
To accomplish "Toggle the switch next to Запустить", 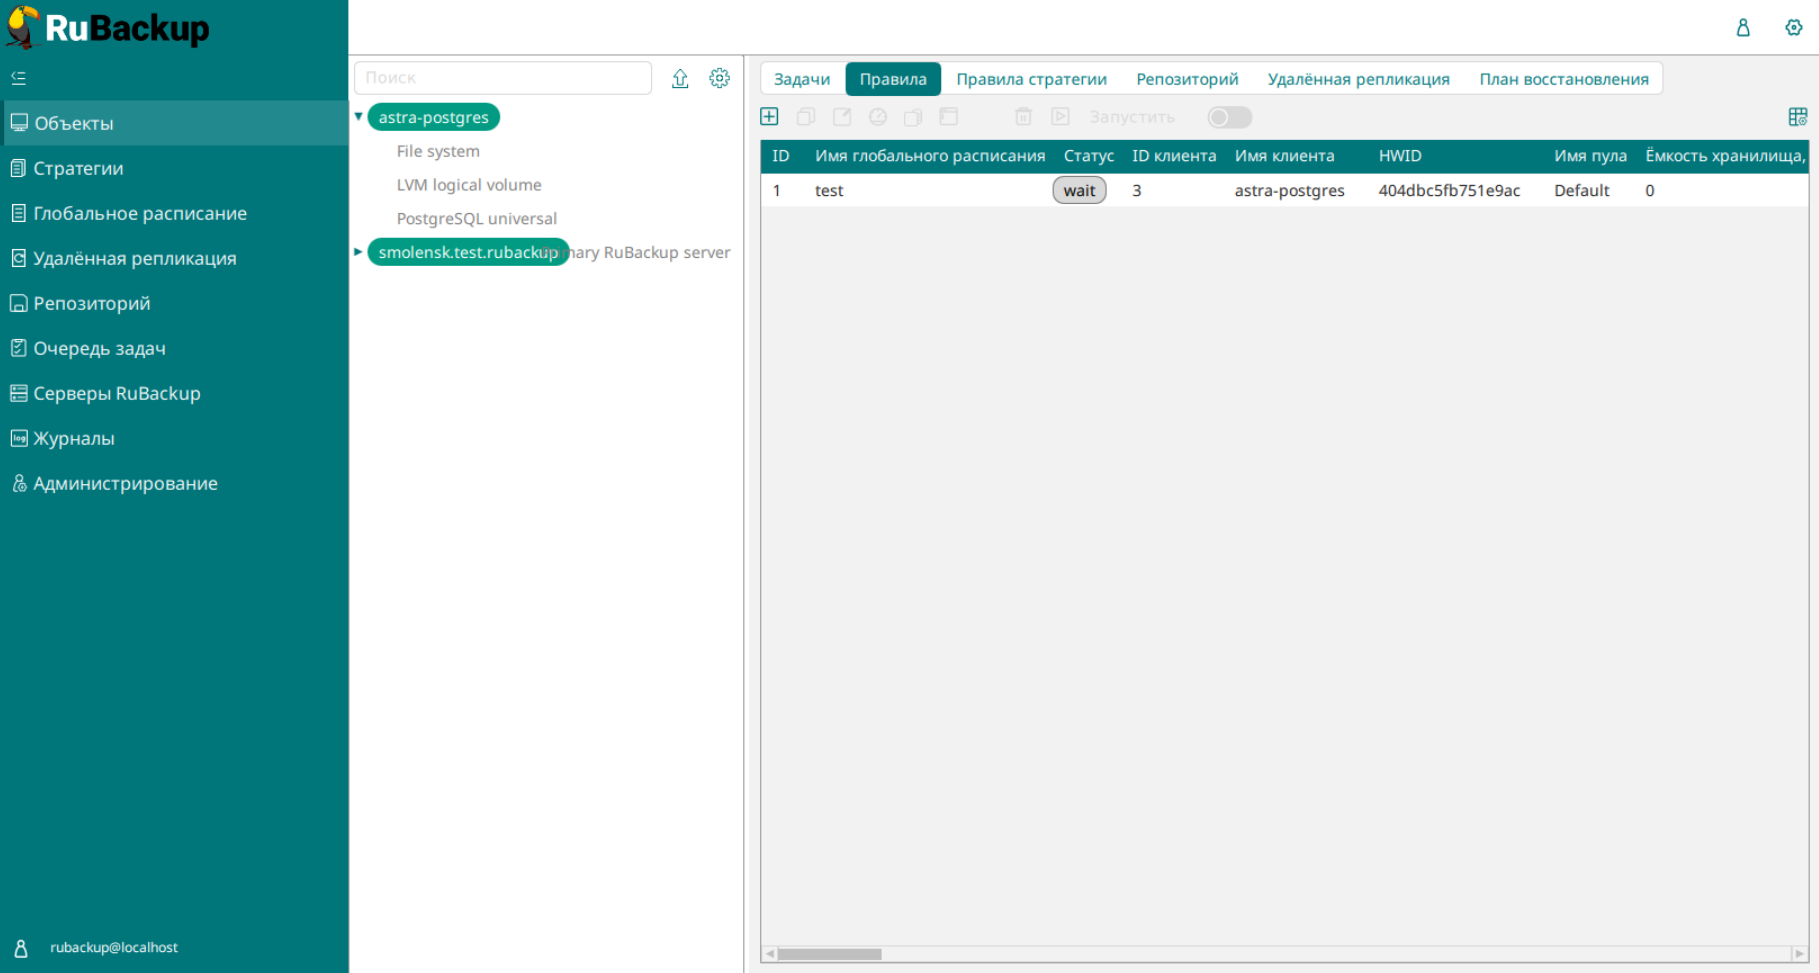I will (x=1229, y=117).
